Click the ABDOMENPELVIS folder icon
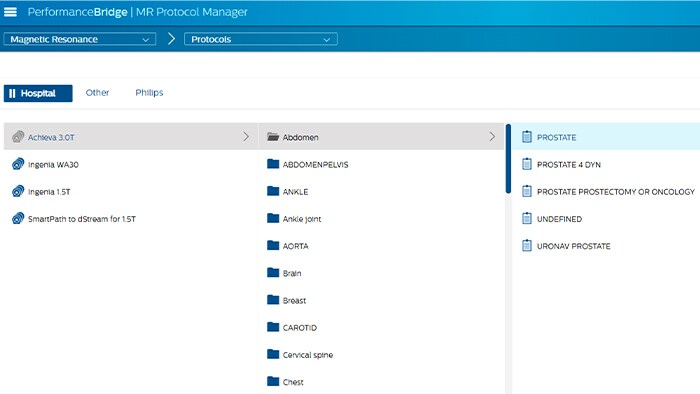This screenshot has height=394, width=700. [x=273, y=164]
